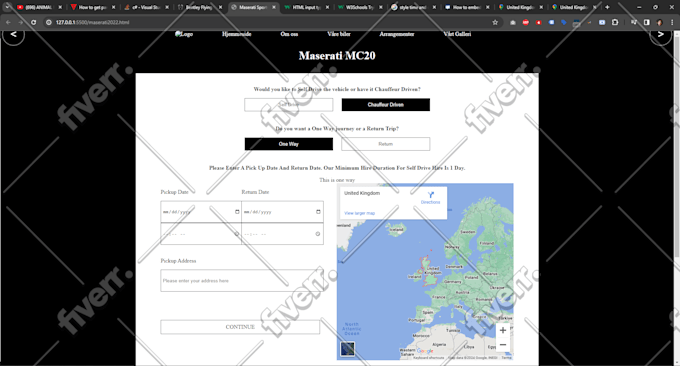Open site info icon beside the URL

49,22
